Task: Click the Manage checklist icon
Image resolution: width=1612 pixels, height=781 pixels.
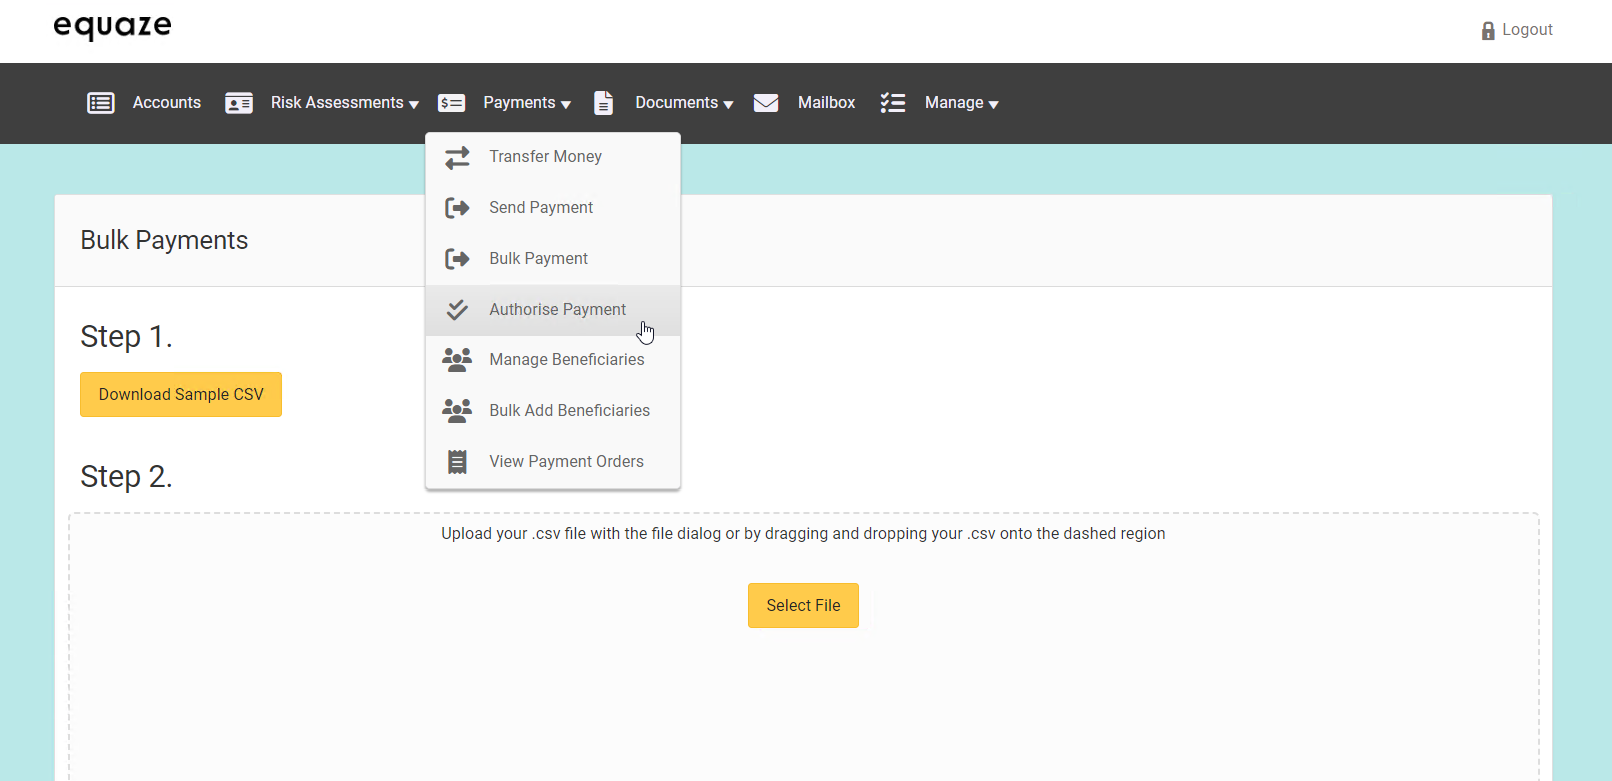Action: point(893,103)
